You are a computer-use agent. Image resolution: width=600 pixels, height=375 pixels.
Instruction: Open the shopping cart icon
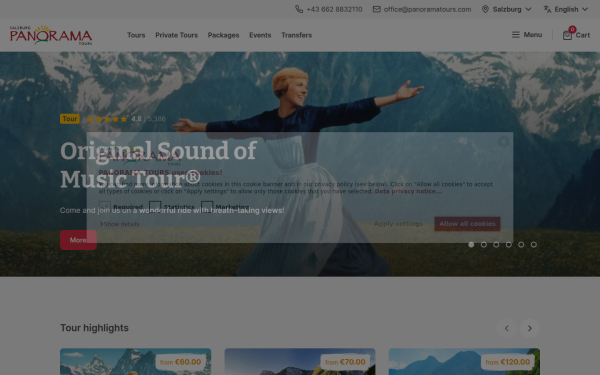(567, 35)
